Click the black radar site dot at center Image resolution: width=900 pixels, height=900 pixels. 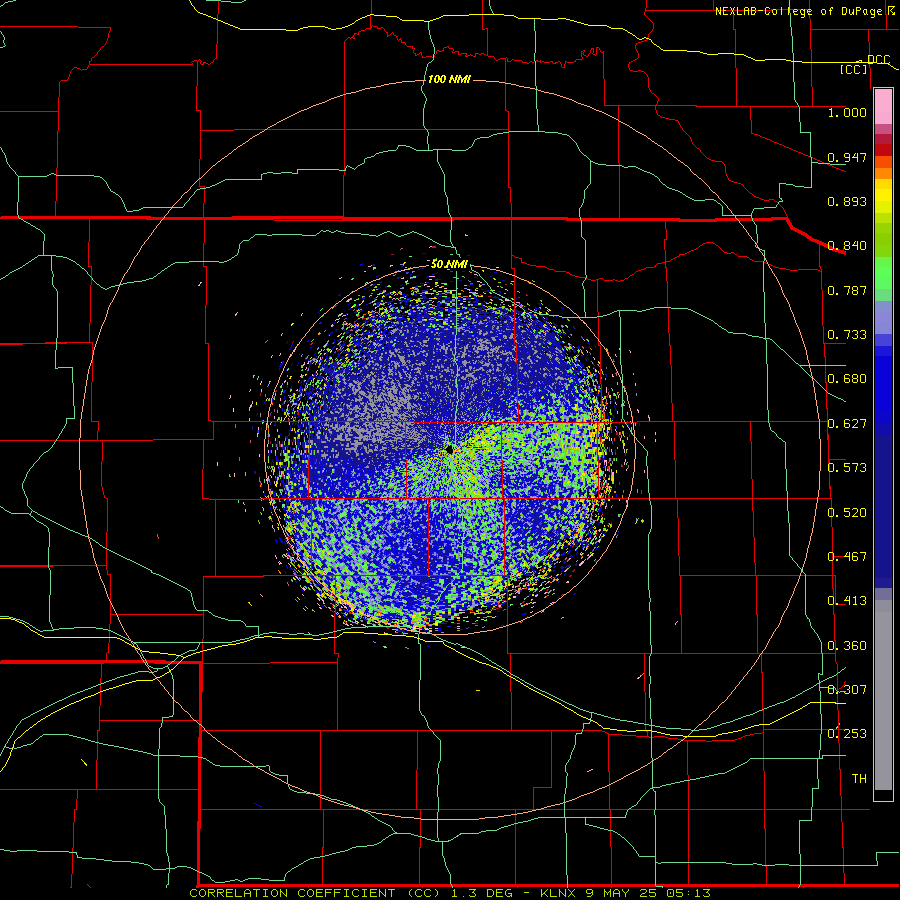(x=449, y=449)
